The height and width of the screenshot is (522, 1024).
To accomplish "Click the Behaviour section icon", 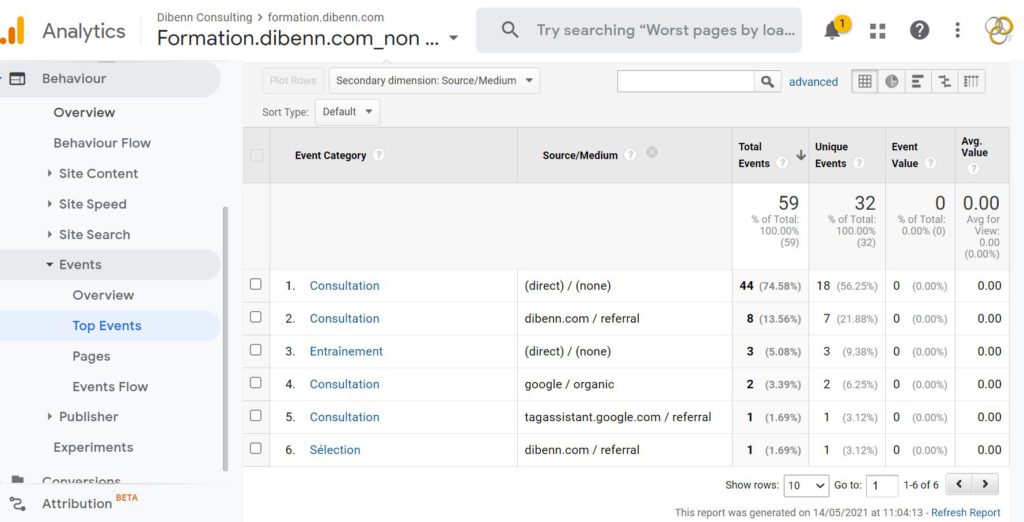I will (18, 78).
